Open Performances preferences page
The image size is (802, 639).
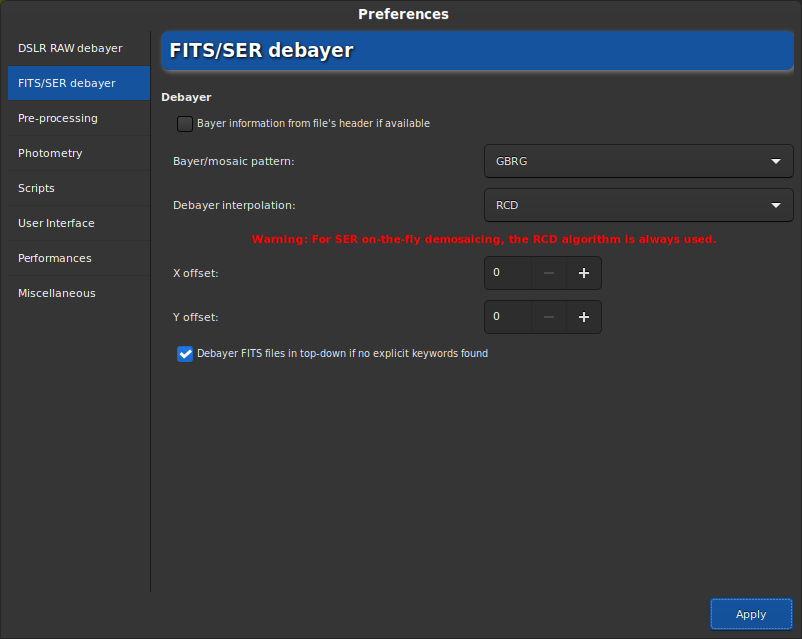(54, 258)
